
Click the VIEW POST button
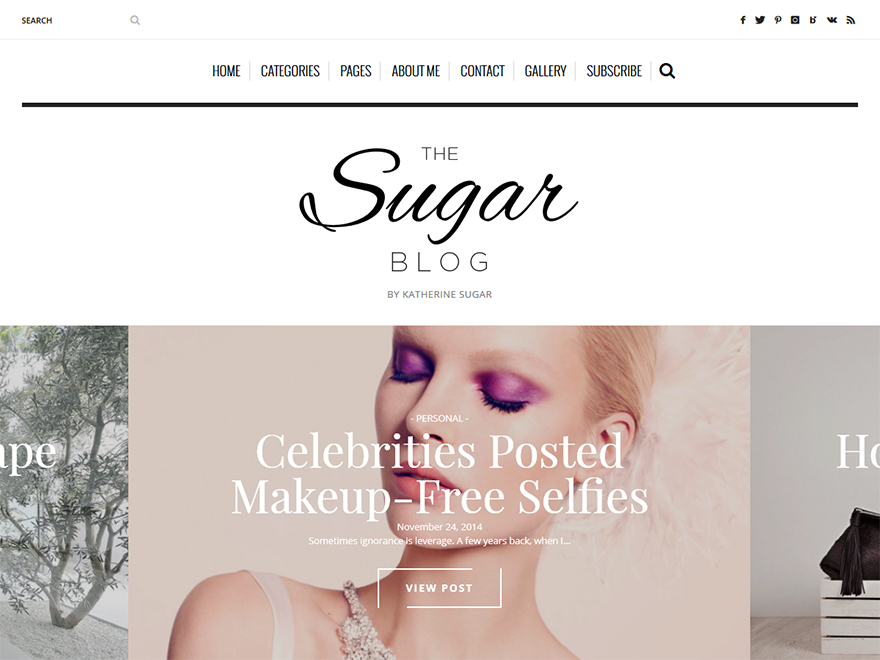[x=439, y=588]
